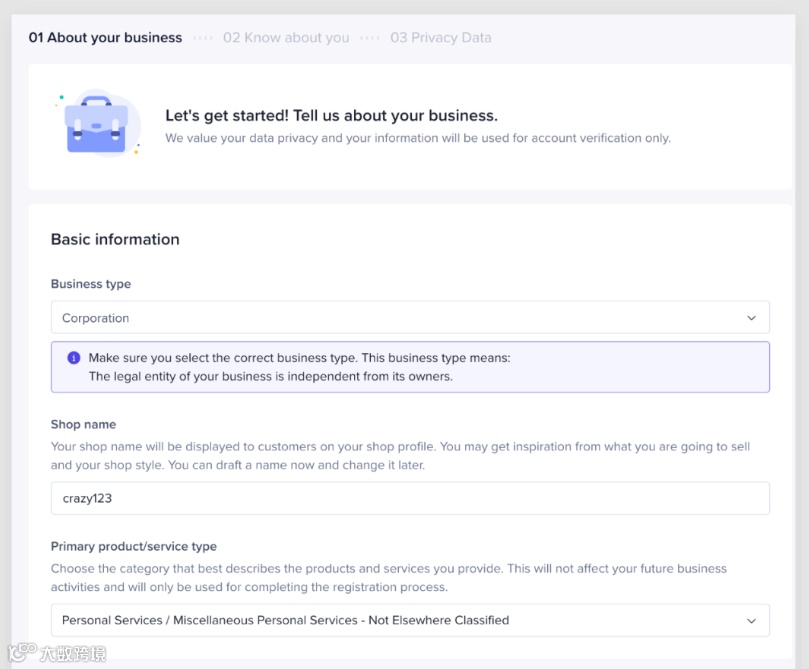Image resolution: width=809 pixels, height=669 pixels.
Task: Click the Shop name field label
Action: point(84,424)
